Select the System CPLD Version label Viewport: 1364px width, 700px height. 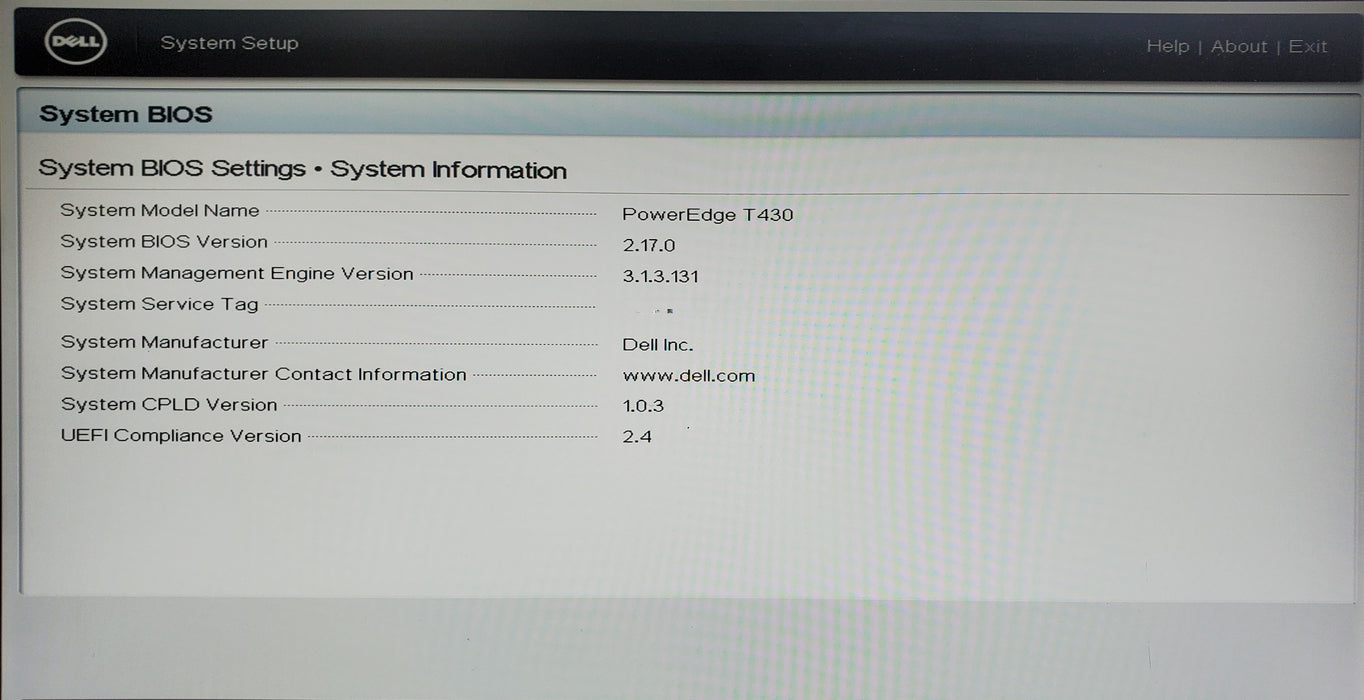tap(169, 405)
